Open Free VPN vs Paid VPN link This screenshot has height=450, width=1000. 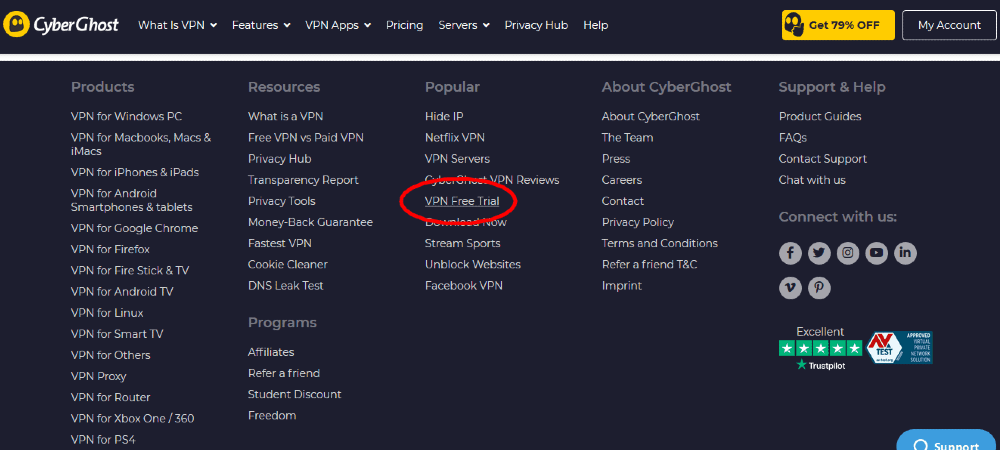tap(306, 137)
